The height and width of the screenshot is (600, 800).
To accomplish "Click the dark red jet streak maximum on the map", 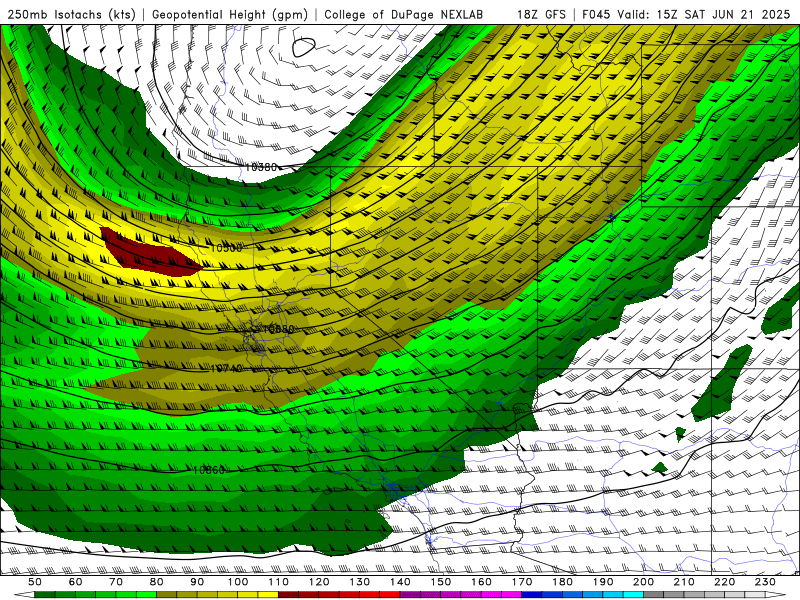I will click(x=153, y=255).
